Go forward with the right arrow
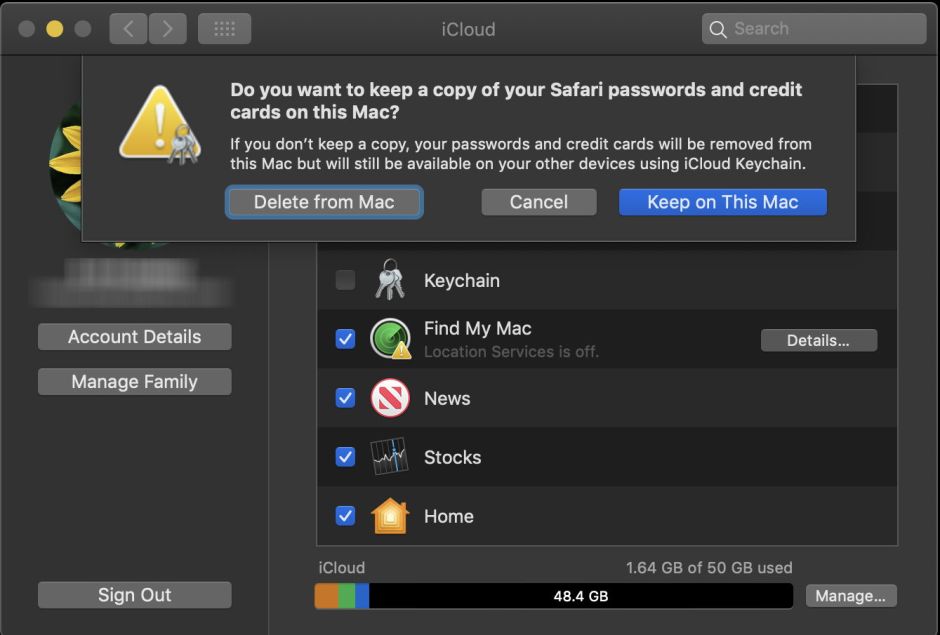940x635 pixels. coord(168,29)
